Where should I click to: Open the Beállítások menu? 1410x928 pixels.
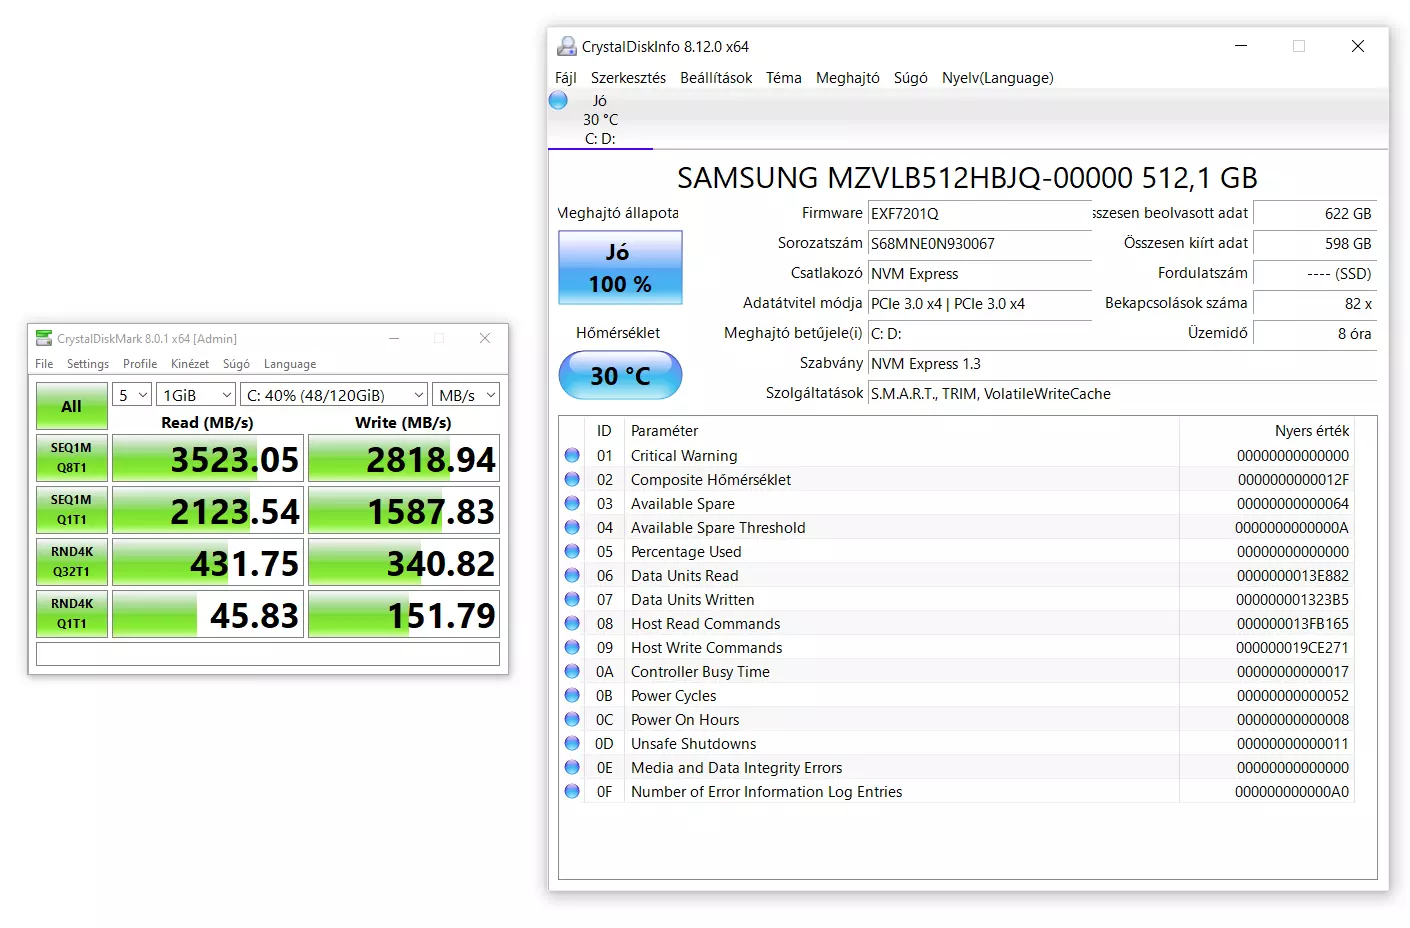(x=716, y=77)
